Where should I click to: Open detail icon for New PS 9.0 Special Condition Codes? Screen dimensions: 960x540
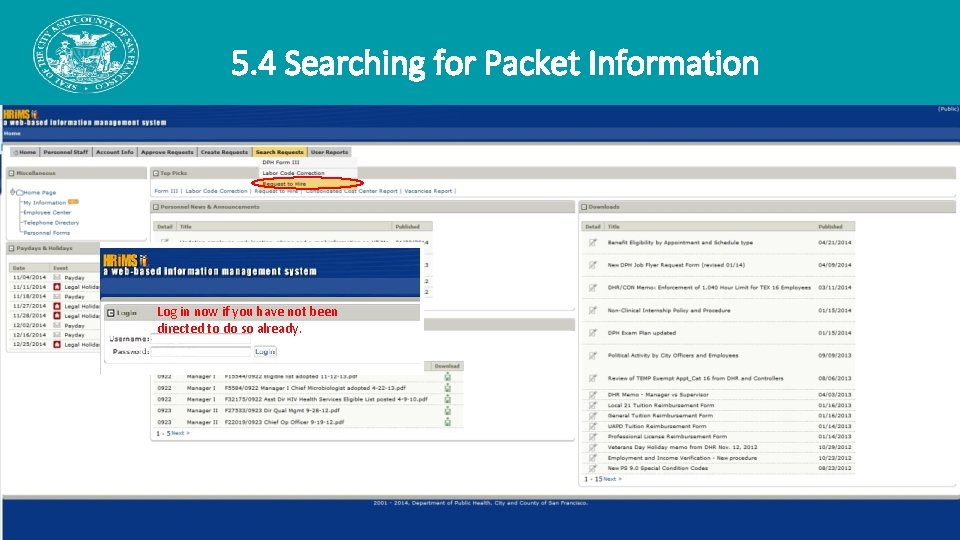click(593, 468)
